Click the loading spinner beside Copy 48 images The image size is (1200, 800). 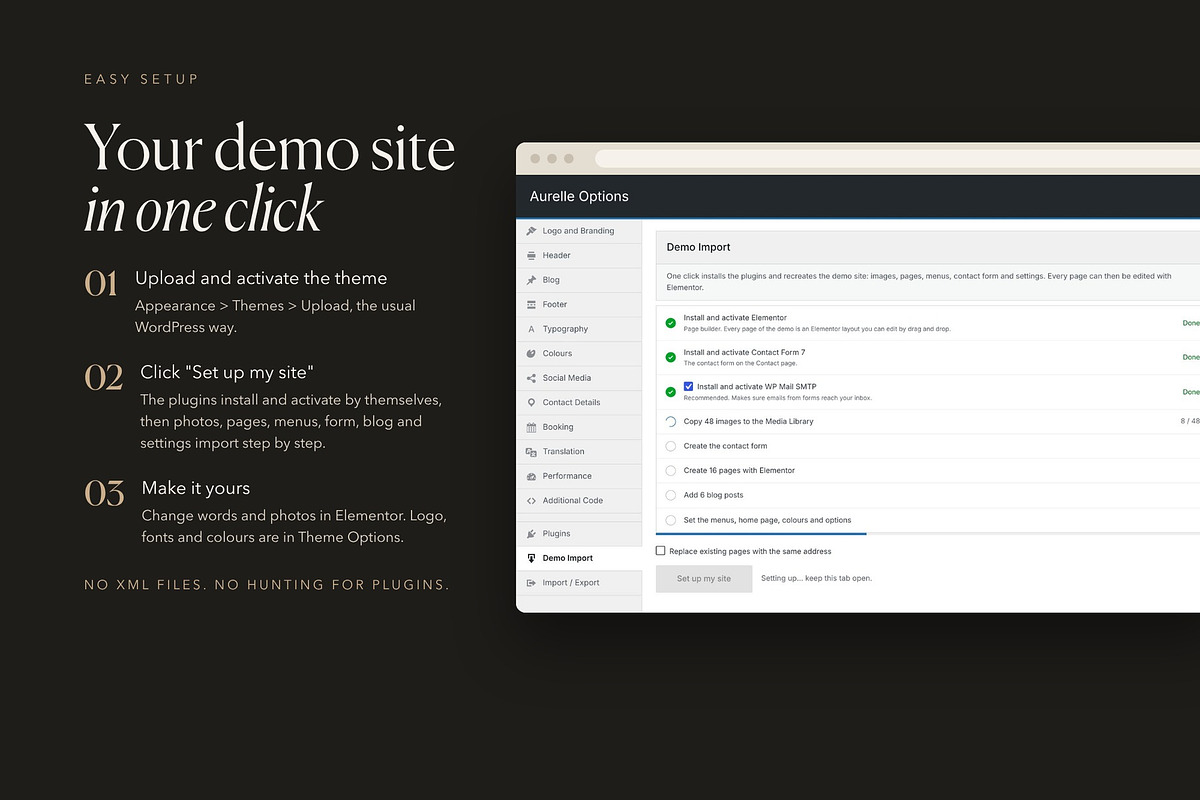click(x=670, y=422)
